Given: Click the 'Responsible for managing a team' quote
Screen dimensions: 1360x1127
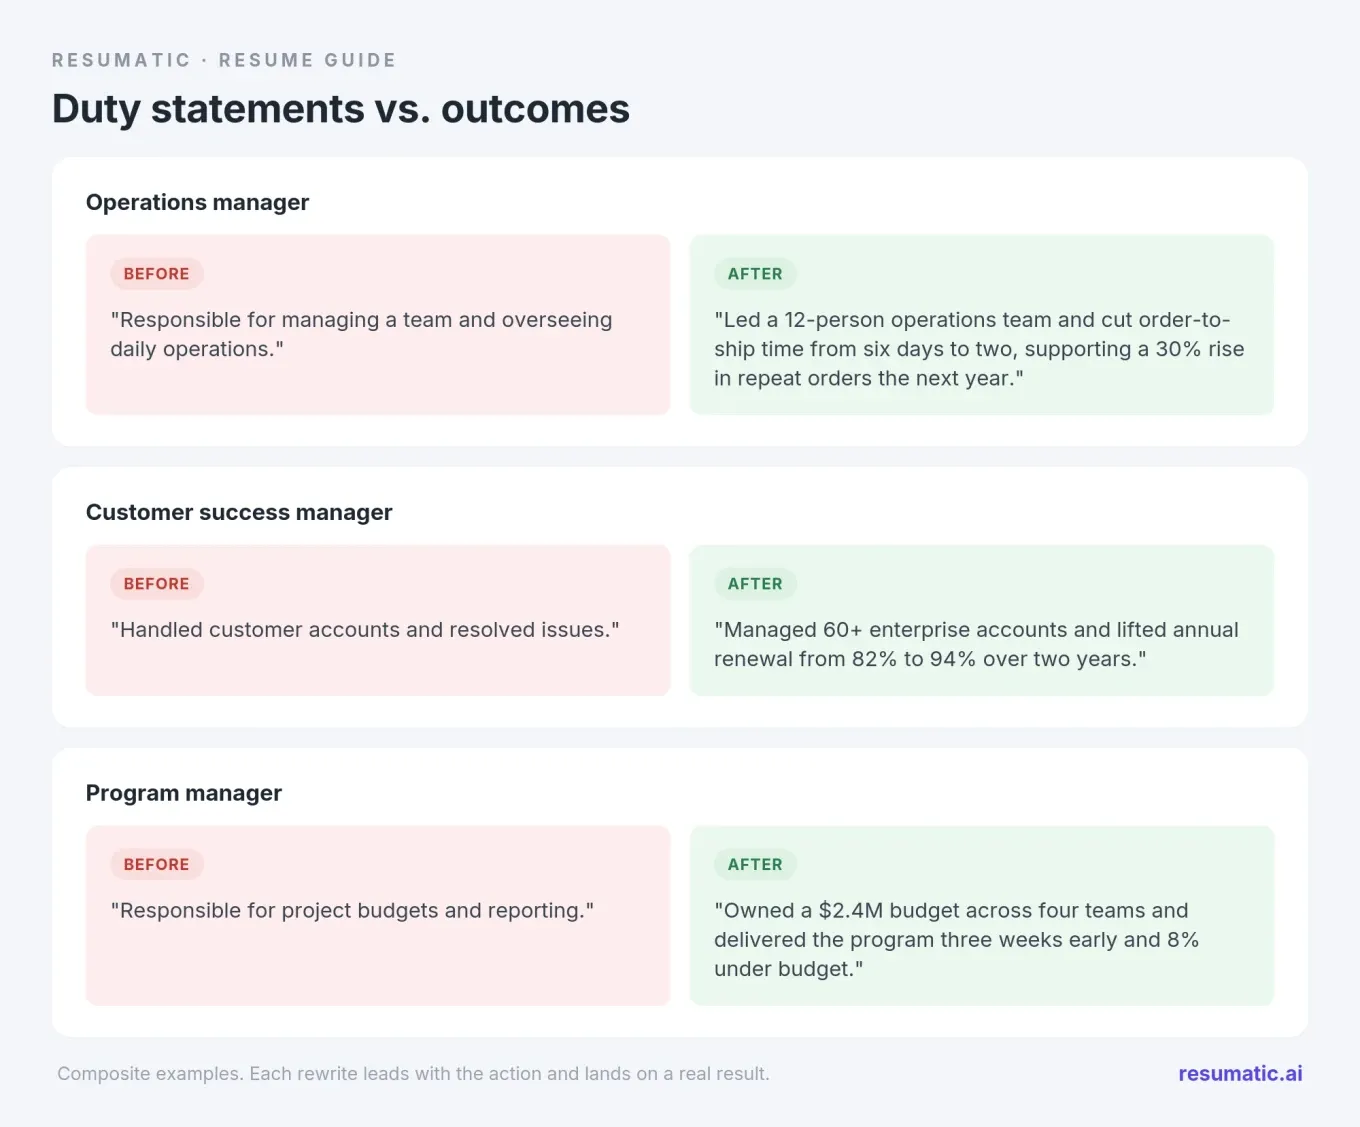Looking at the screenshot, I should pos(361,334).
